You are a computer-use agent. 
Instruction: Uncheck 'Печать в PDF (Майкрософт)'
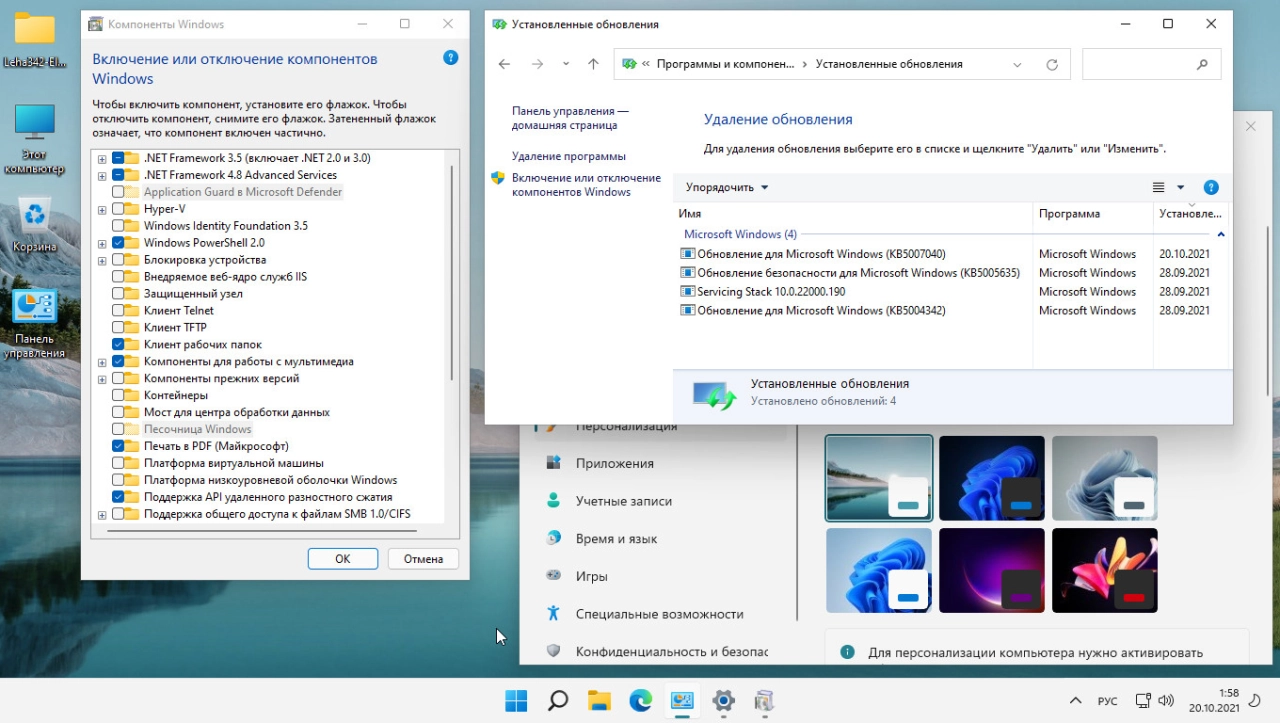tap(118, 447)
